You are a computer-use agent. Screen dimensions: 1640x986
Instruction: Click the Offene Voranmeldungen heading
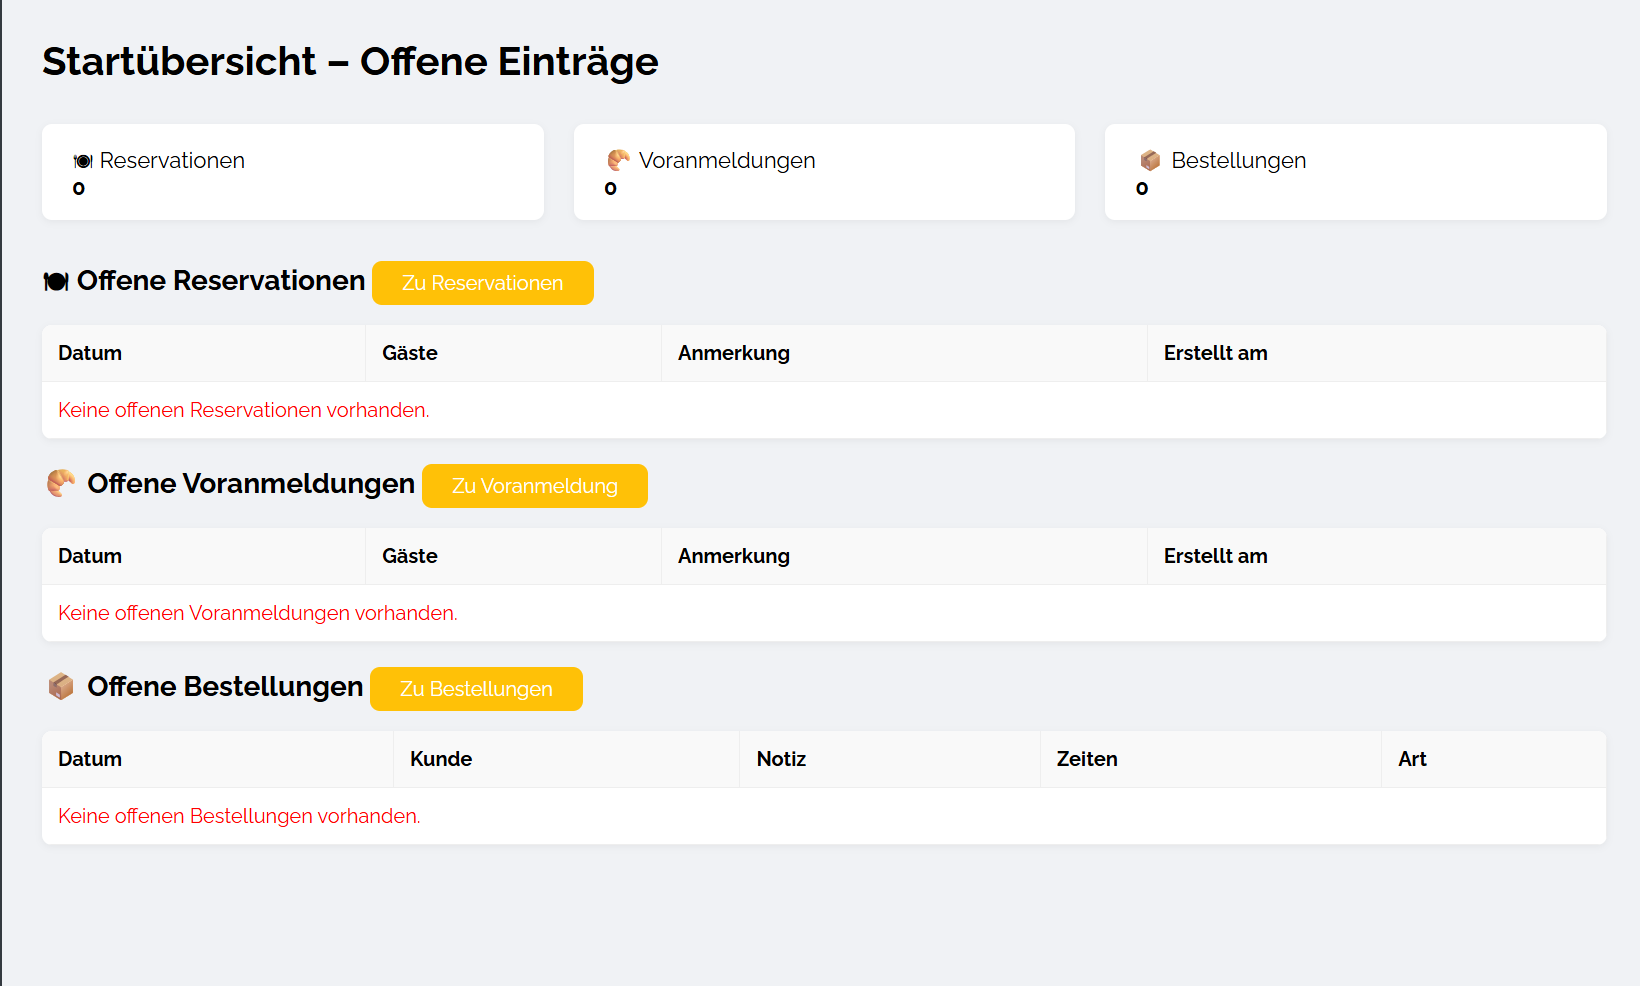[x=251, y=484]
